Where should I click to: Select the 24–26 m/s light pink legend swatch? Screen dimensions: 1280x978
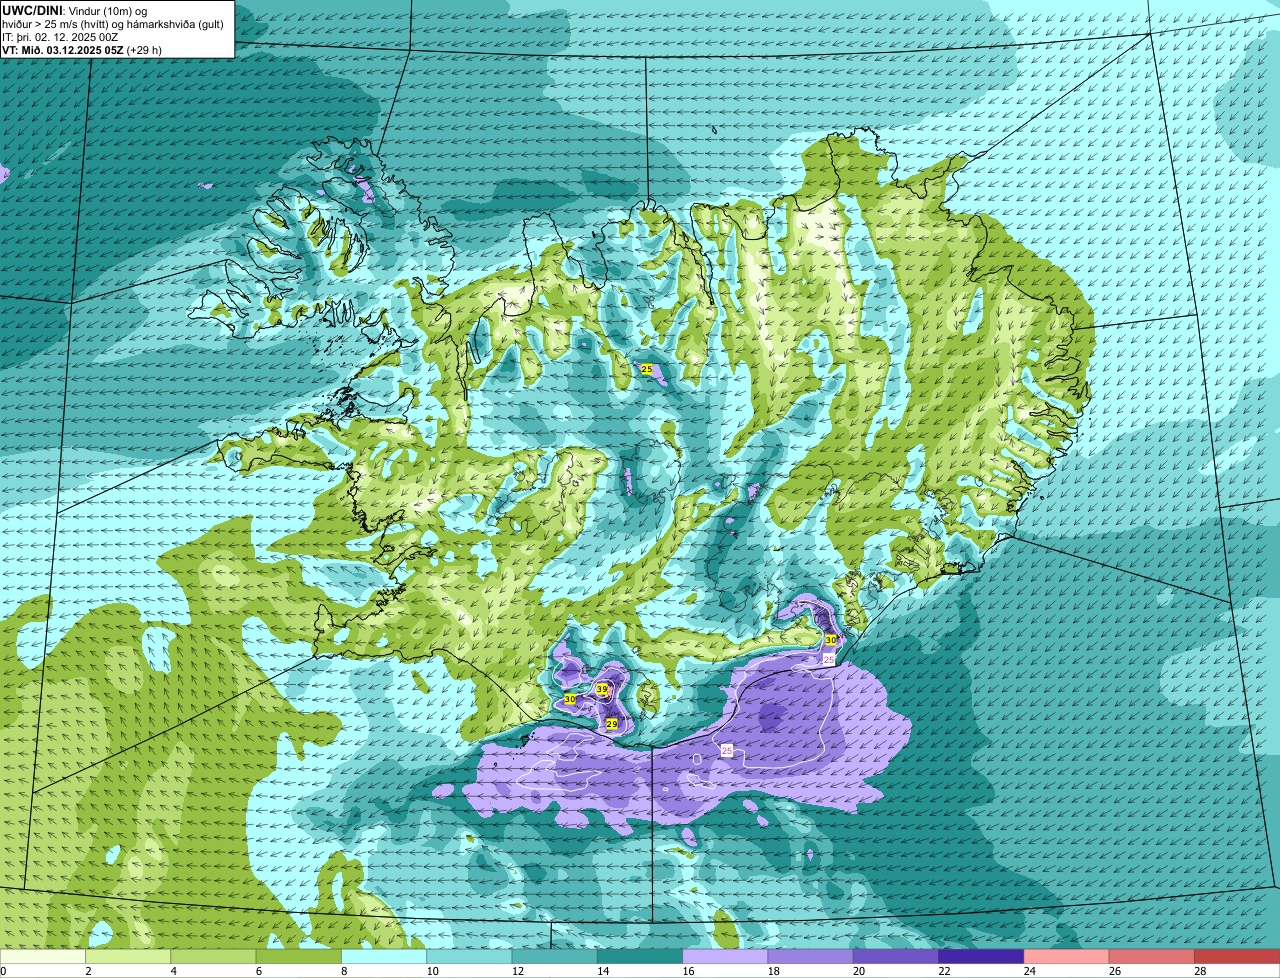click(x=1067, y=957)
